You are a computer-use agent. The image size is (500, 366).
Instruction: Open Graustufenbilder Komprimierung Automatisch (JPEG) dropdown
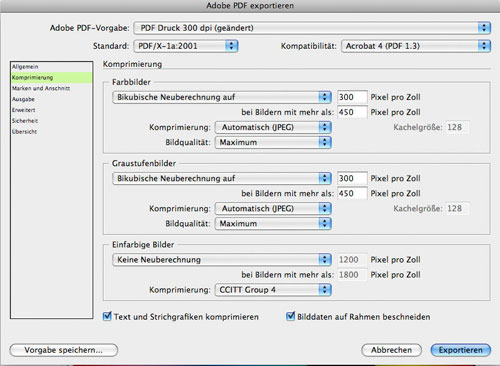coord(273,209)
